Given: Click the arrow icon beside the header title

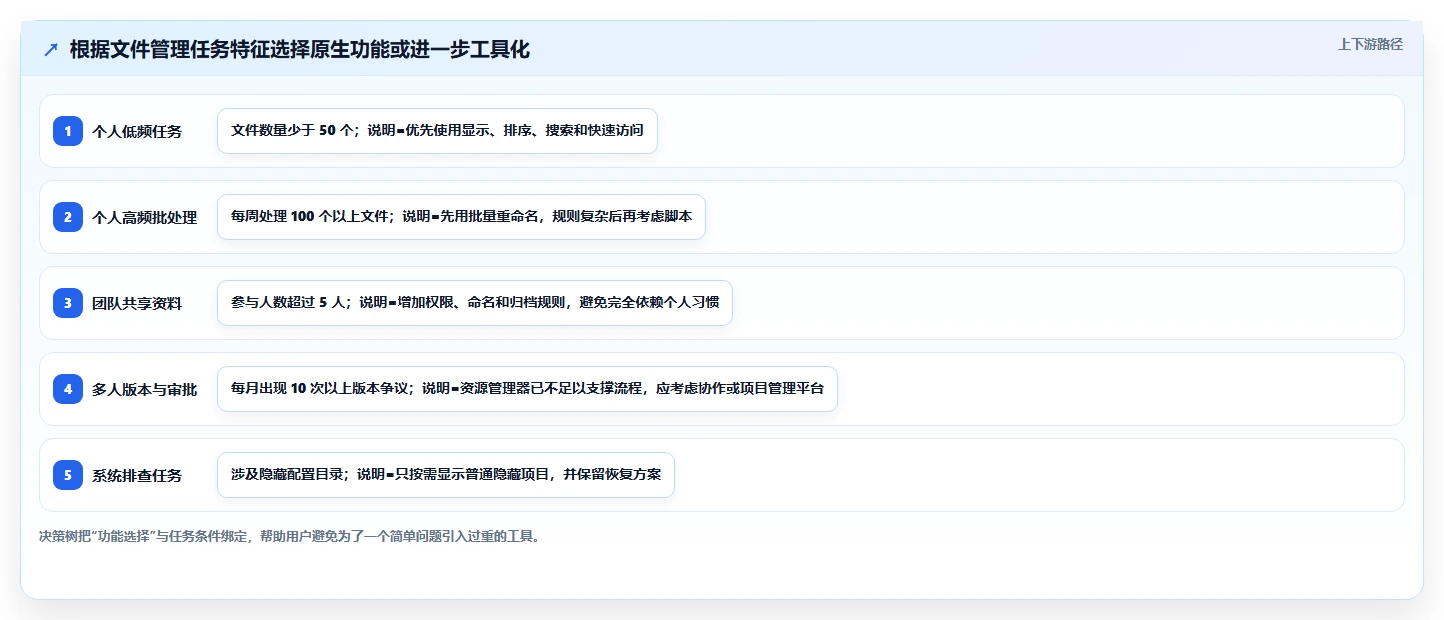Looking at the screenshot, I should 51,50.
